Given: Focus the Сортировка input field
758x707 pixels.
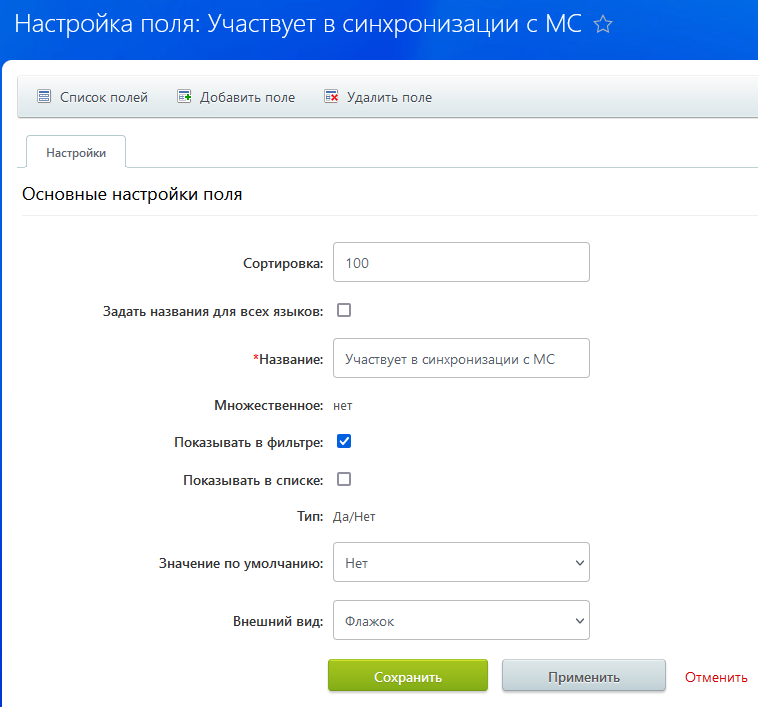Looking at the screenshot, I should coord(460,263).
